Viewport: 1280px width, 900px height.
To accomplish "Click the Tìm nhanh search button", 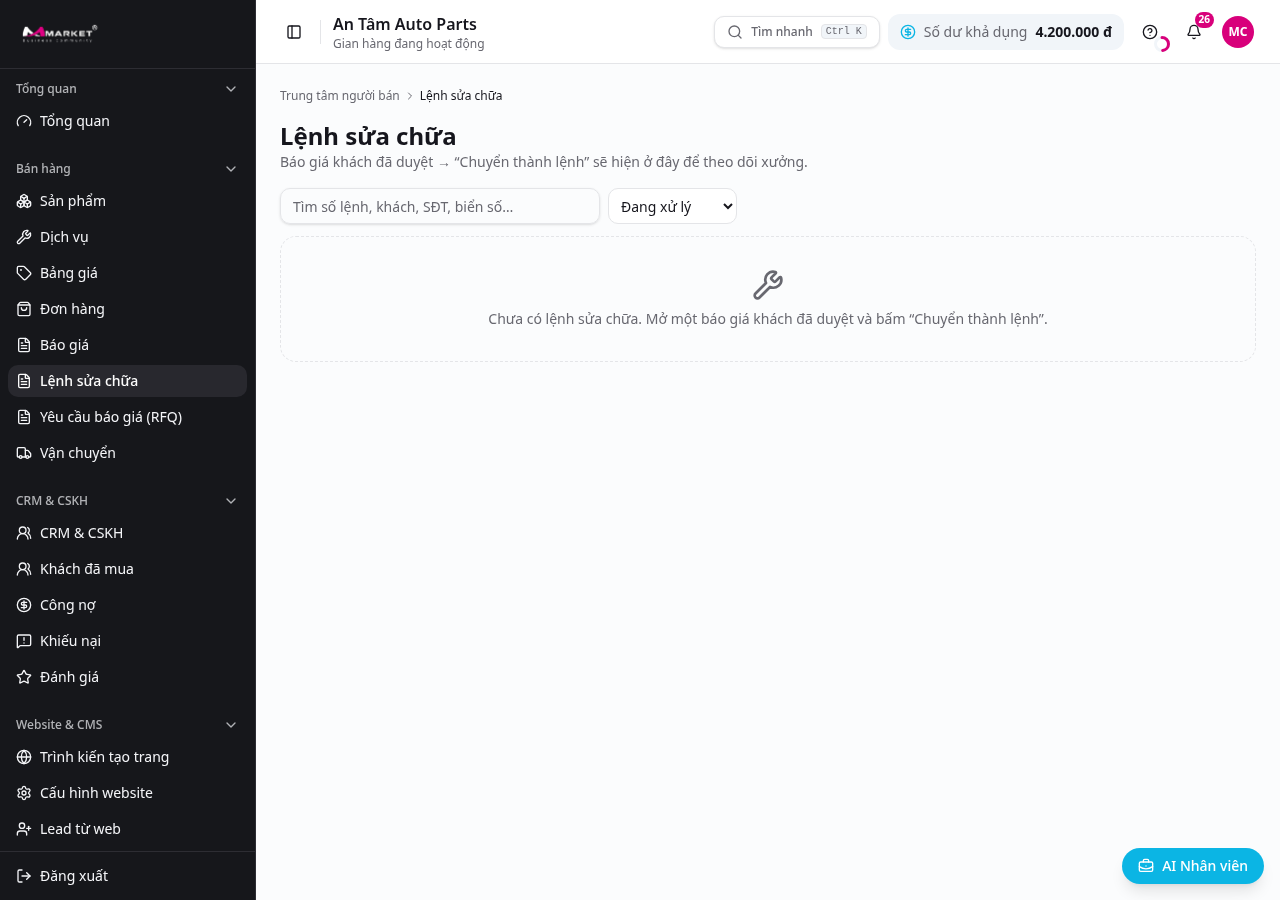I will (796, 32).
